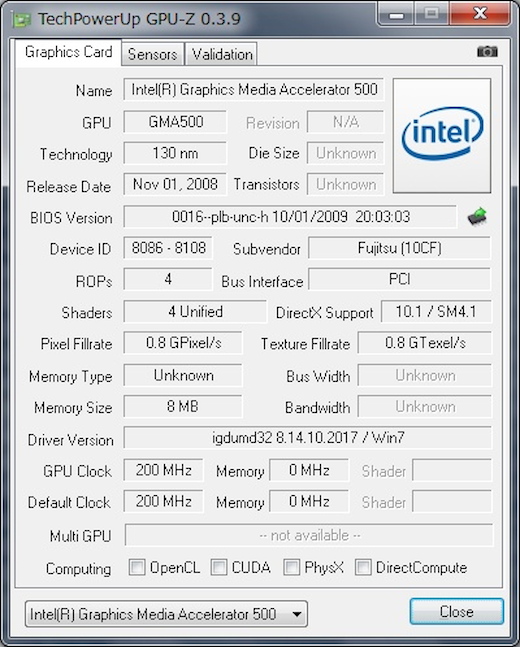
Task: Click the DirectX Support label
Action: [324, 313]
